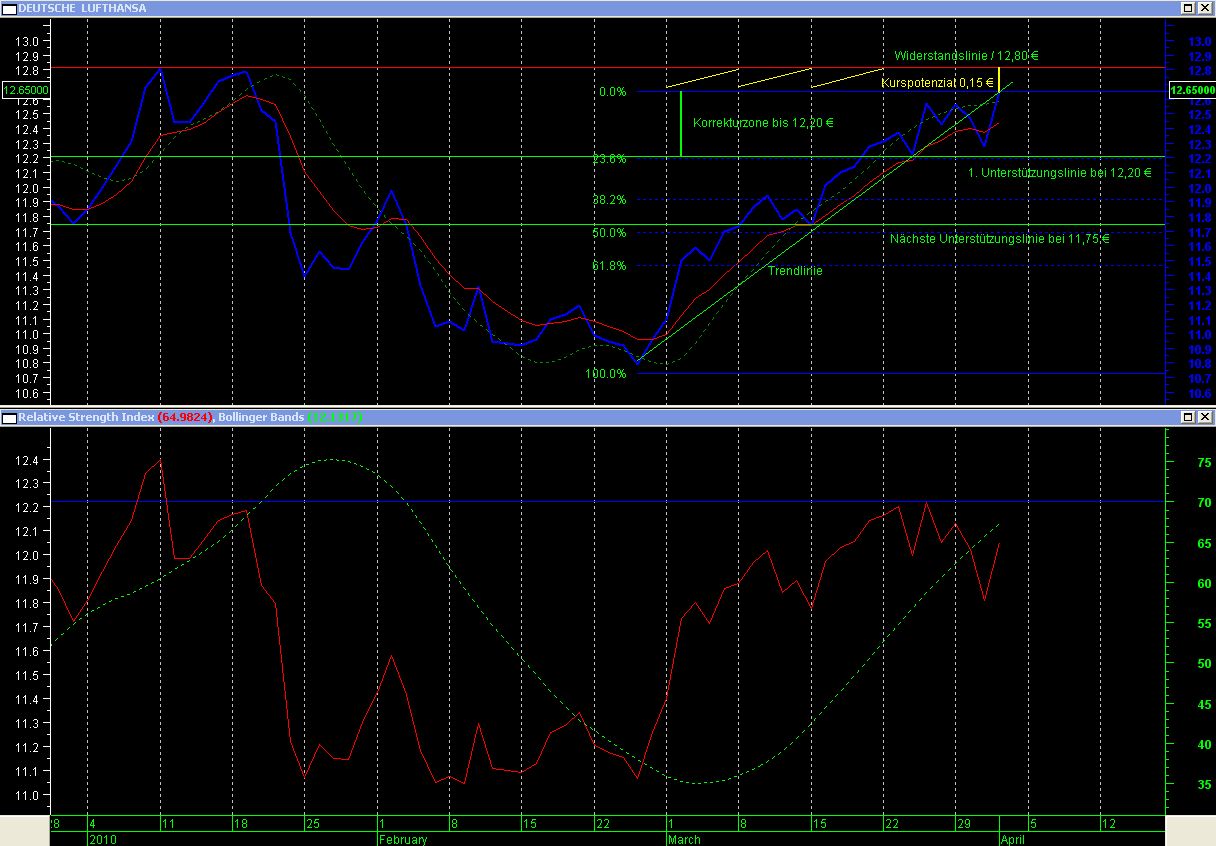The width and height of the screenshot is (1216, 846).
Task: Click the 25 date tick in January
Action: [x=312, y=824]
